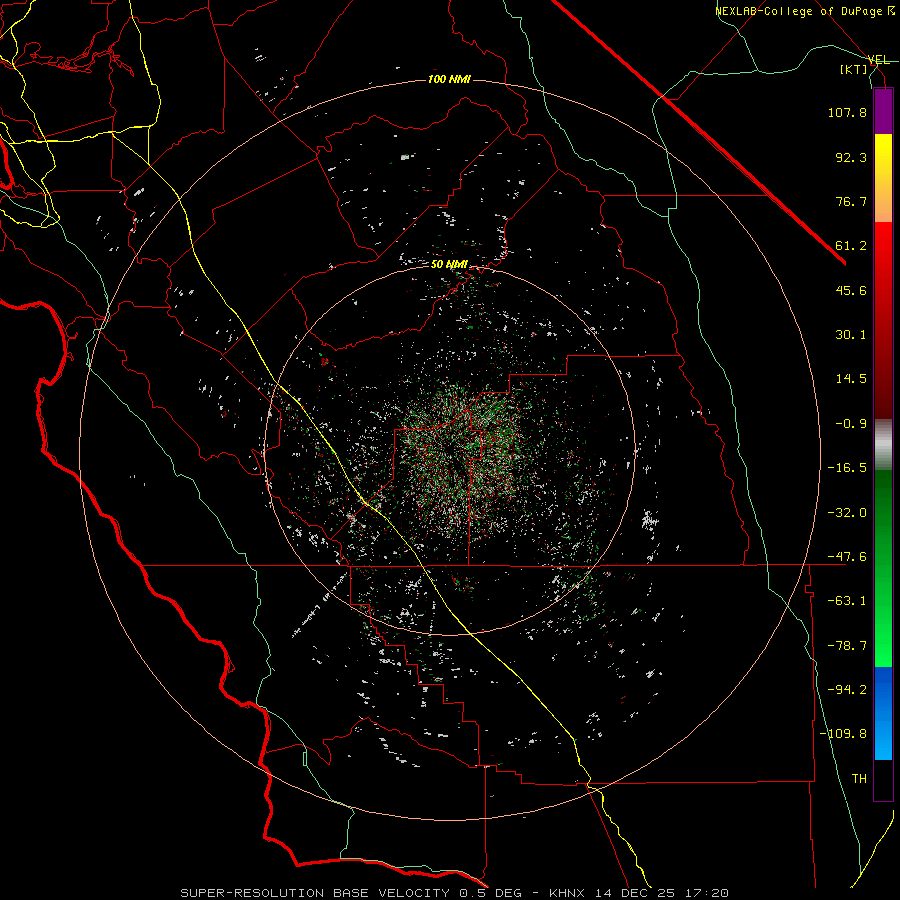Click the -32.0 velocity scale value
900x900 pixels.
[847, 513]
